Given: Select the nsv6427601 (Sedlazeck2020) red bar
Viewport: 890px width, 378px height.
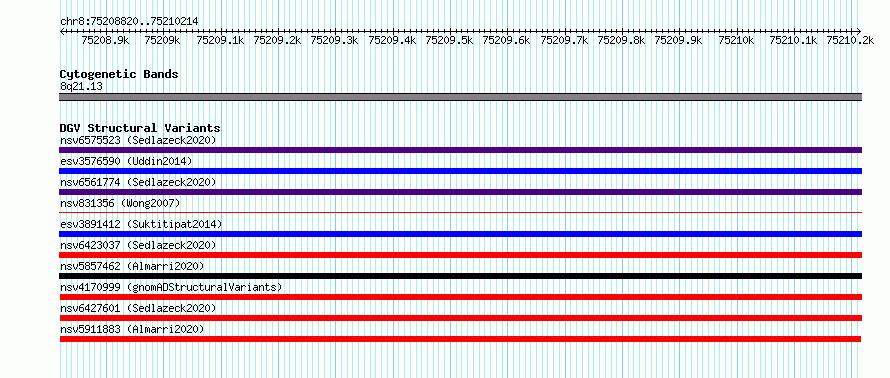Looking at the screenshot, I should tap(460, 318).
